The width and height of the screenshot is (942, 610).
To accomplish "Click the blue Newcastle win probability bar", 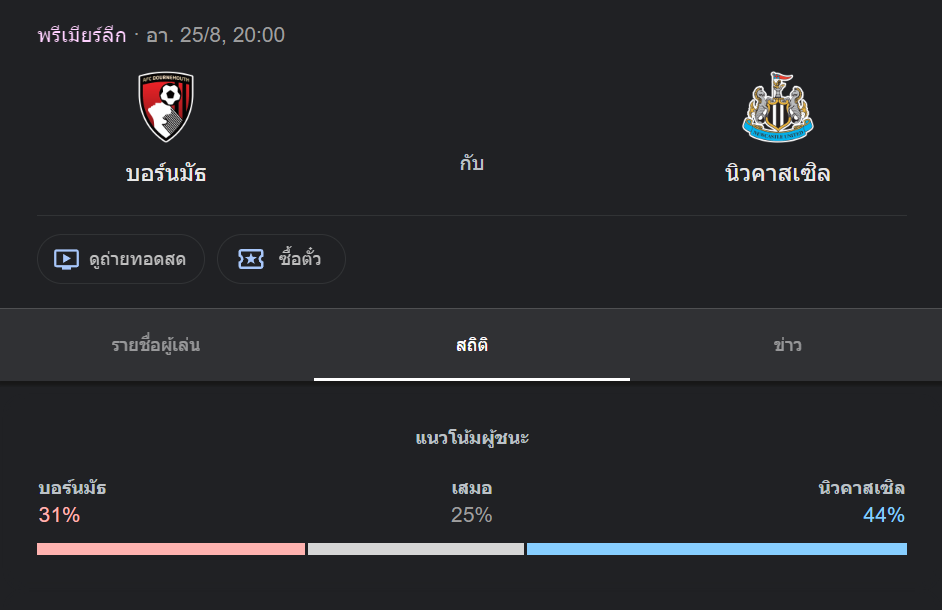I will point(716,549).
